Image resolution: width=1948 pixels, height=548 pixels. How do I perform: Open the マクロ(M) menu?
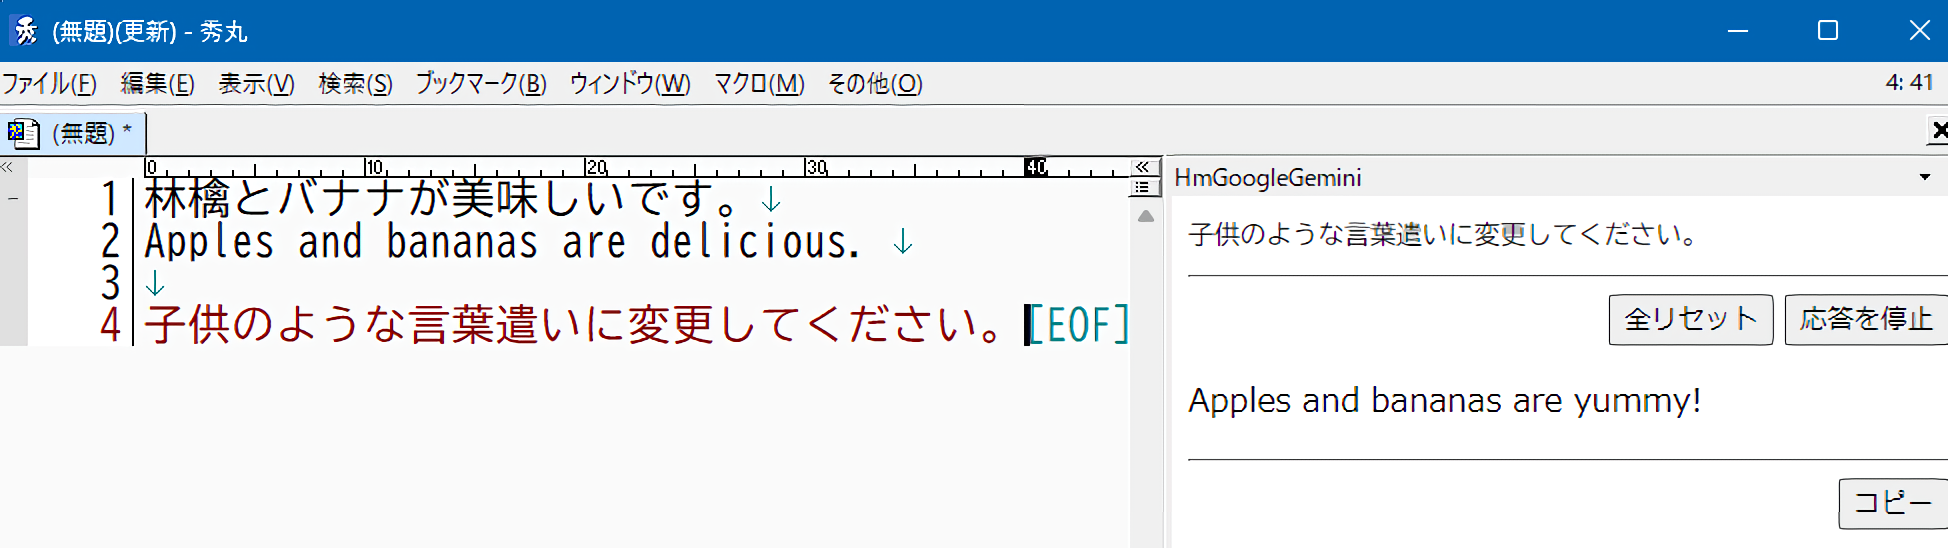coord(759,84)
